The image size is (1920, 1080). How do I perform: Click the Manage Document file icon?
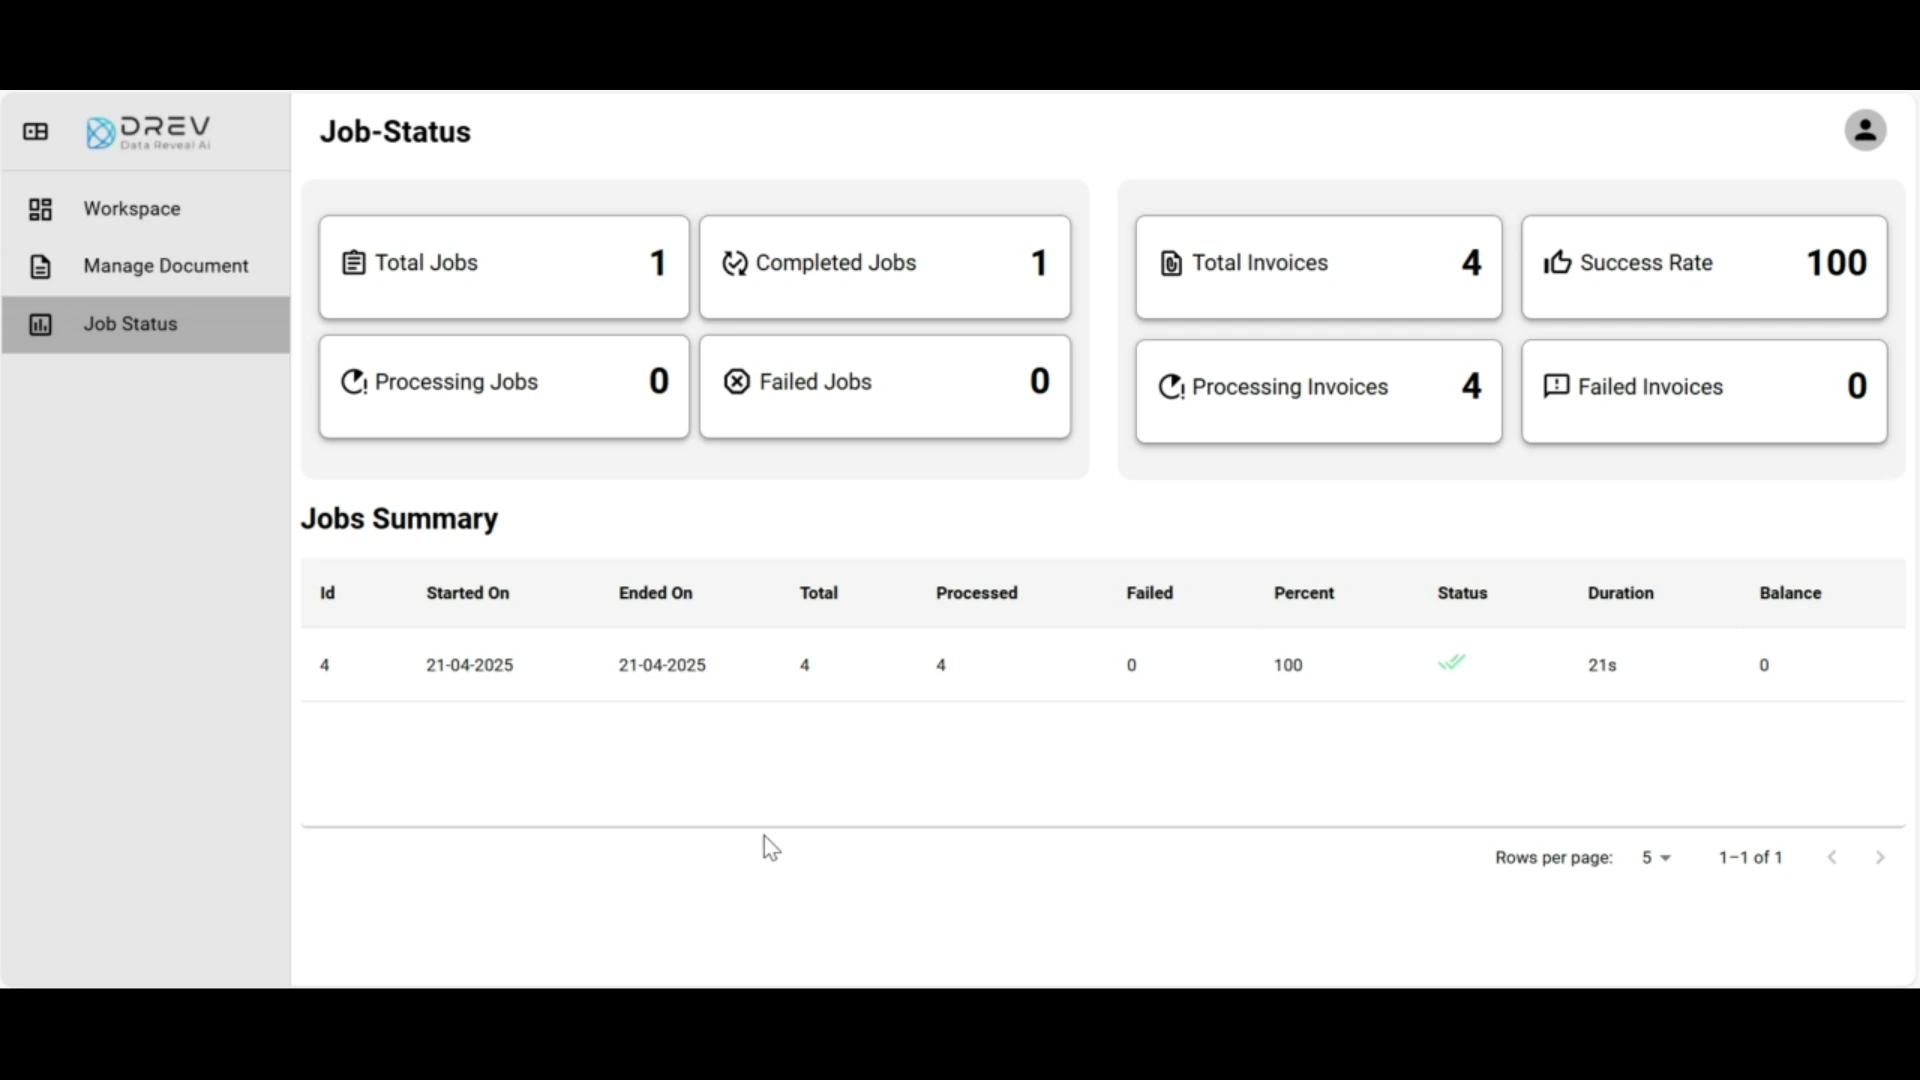pyautogui.click(x=40, y=267)
